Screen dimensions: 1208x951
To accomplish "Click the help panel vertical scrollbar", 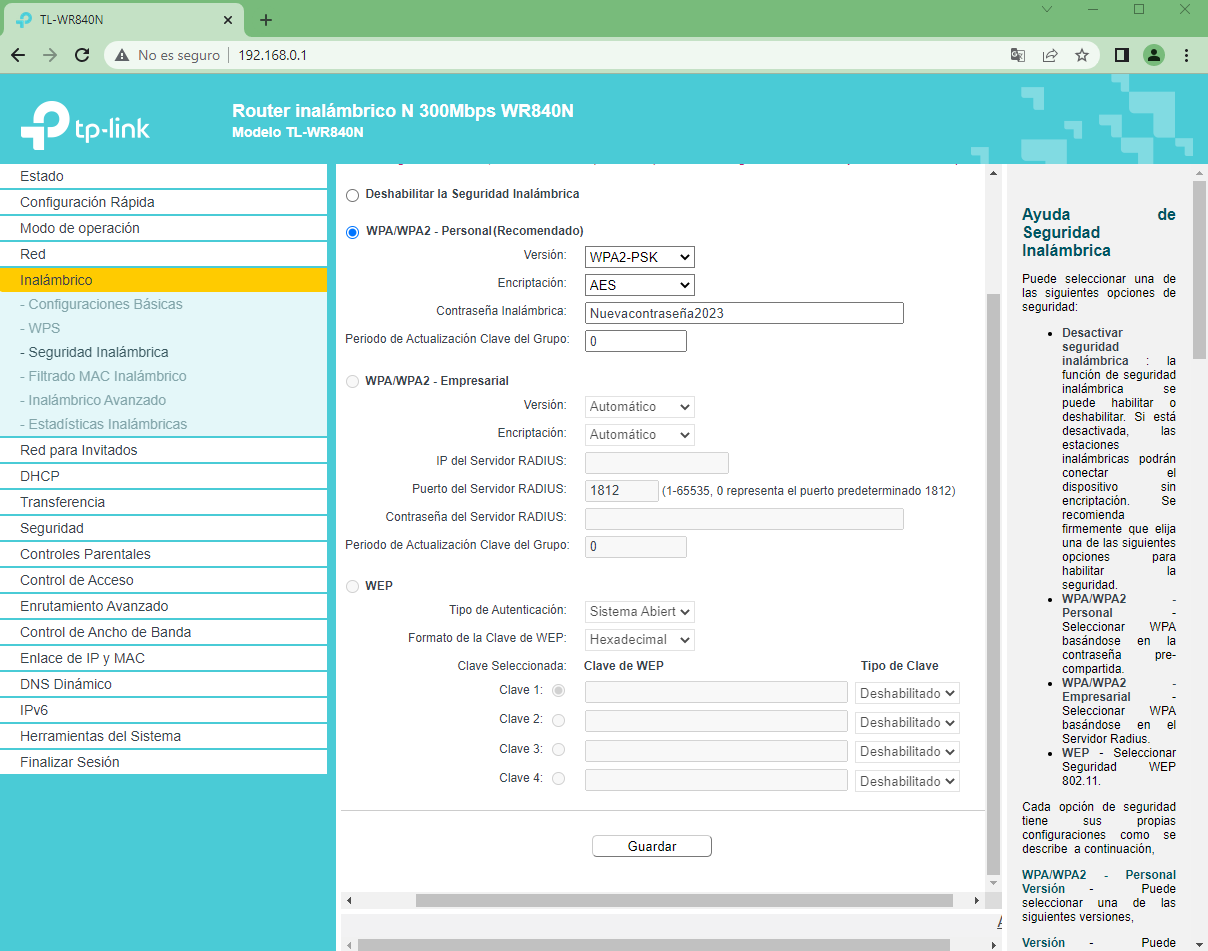I will point(1199,270).
